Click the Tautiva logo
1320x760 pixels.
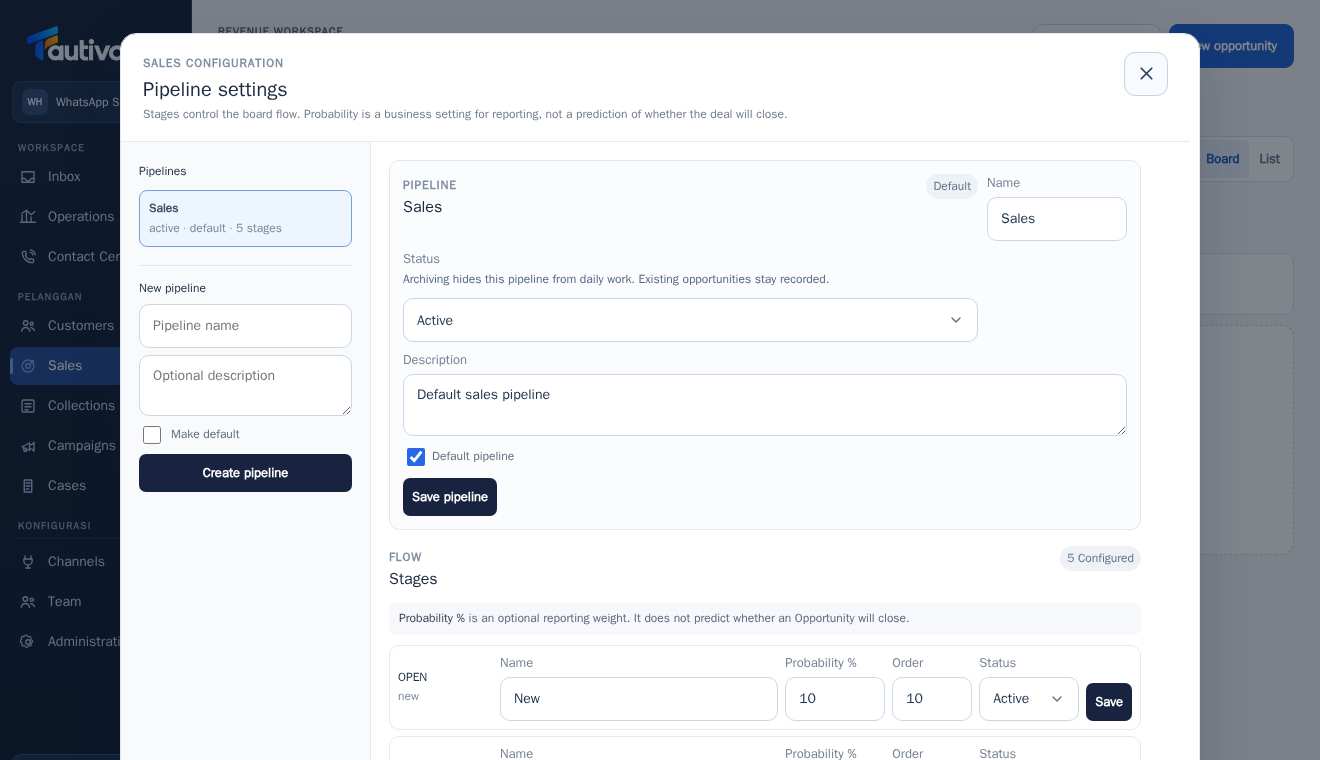pos(73,45)
